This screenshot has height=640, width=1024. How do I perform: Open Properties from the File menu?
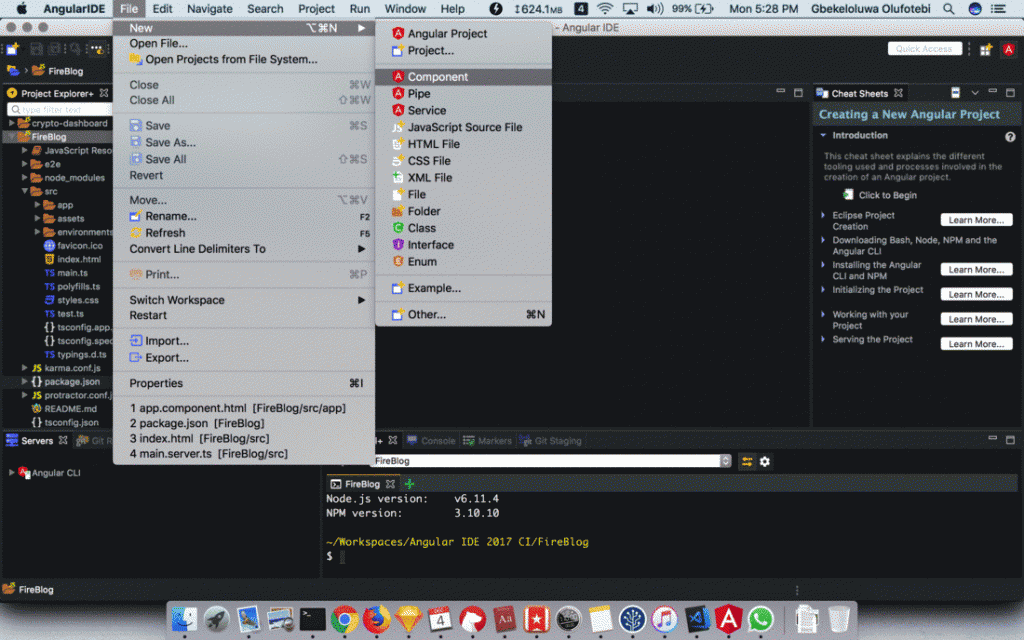click(x=244, y=383)
